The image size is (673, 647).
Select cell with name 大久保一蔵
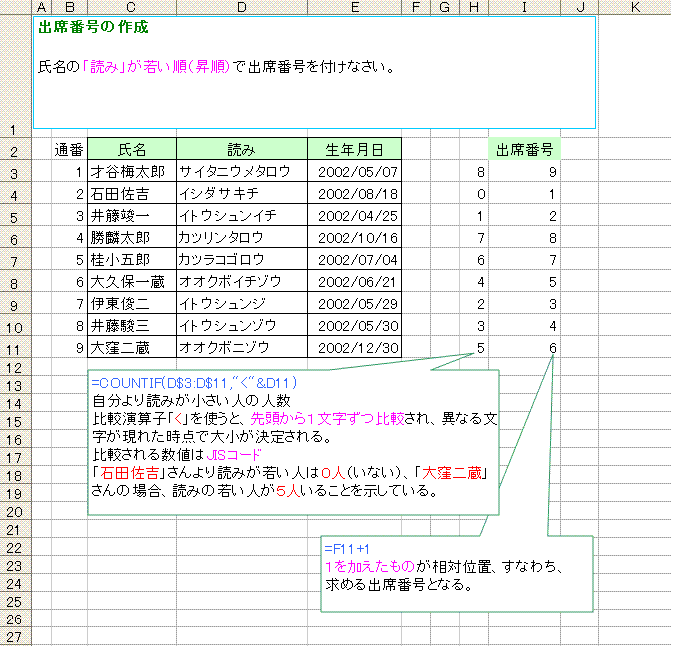point(132,281)
